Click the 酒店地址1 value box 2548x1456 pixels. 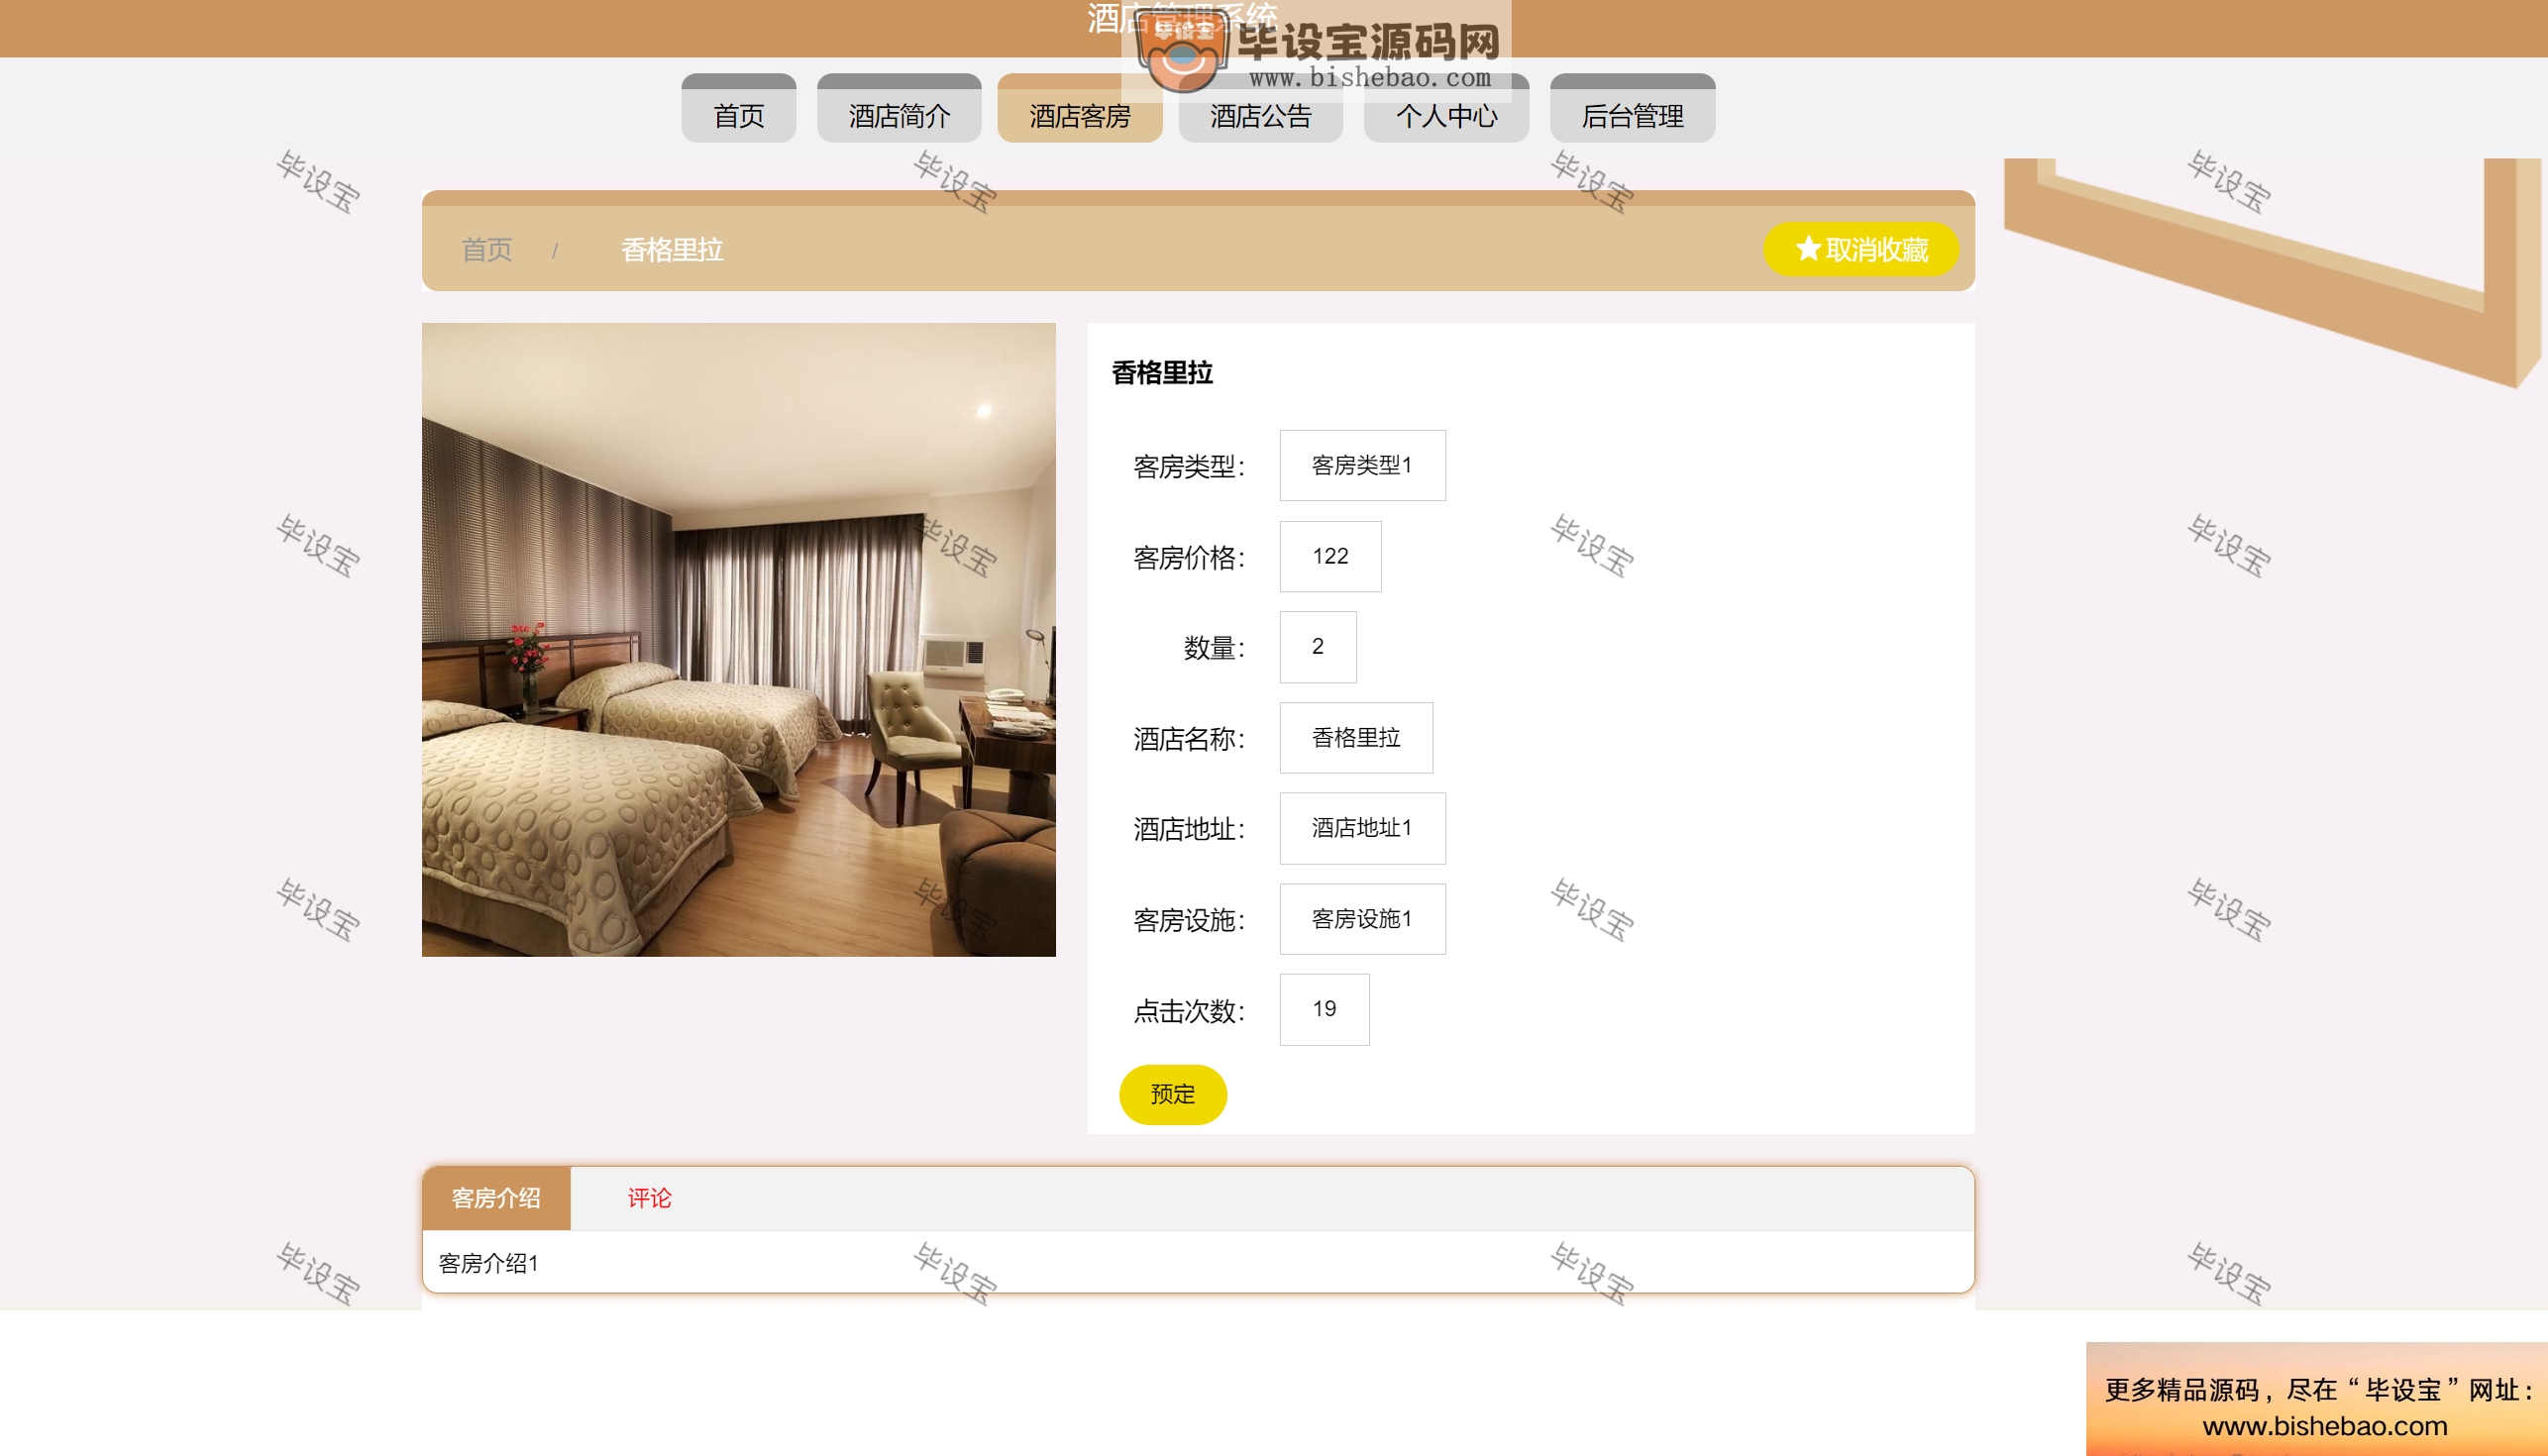pos(1362,828)
